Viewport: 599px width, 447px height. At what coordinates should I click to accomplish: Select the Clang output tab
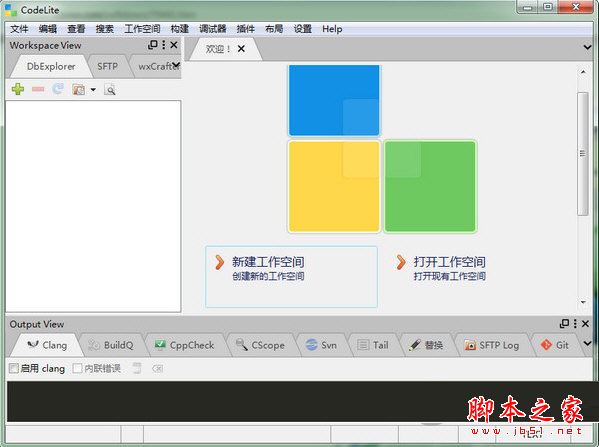pos(47,345)
